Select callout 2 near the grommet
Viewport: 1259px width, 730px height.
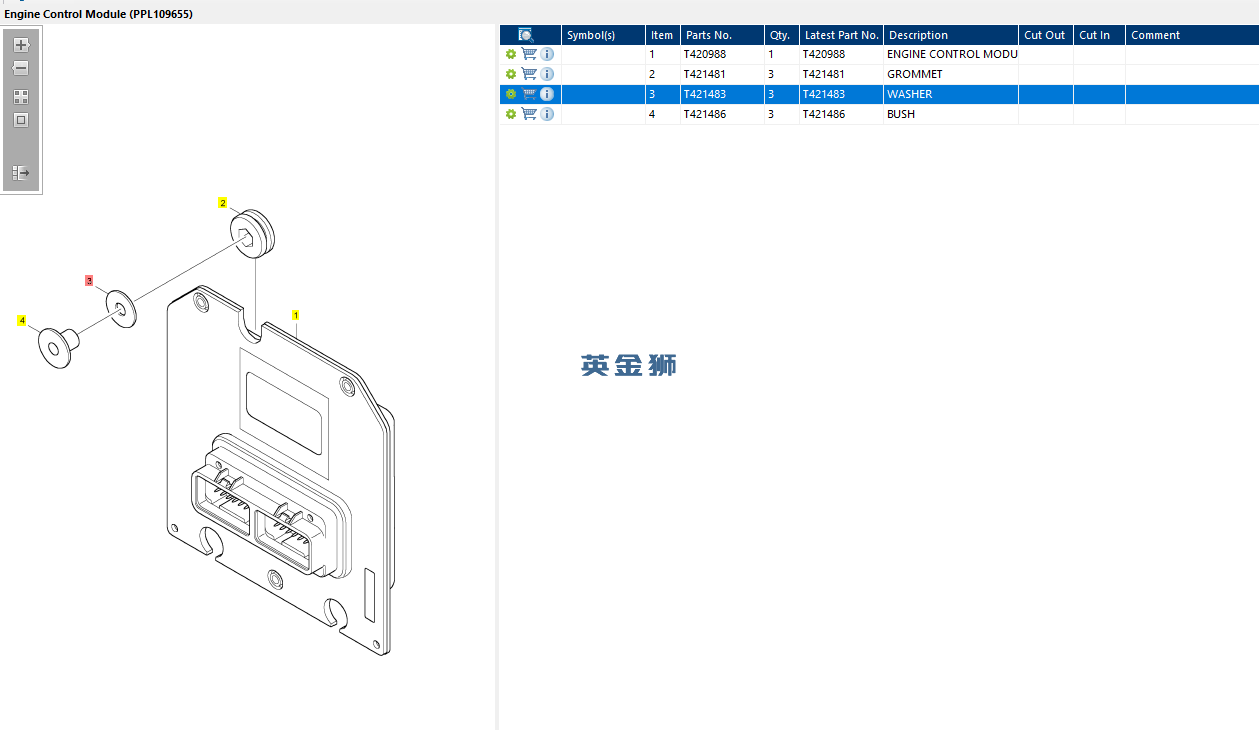(223, 203)
